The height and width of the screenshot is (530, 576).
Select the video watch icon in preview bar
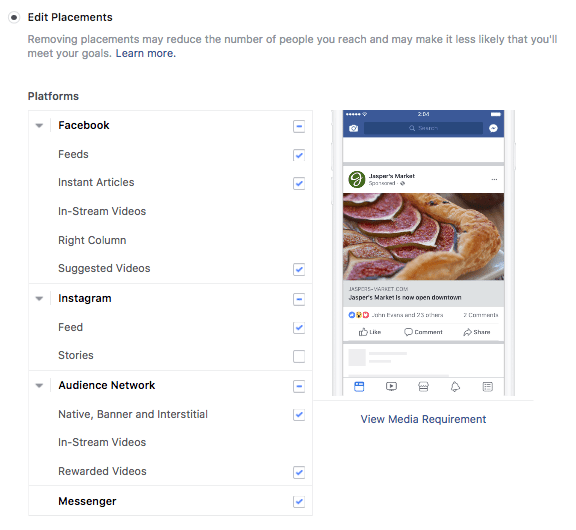[x=391, y=386]
